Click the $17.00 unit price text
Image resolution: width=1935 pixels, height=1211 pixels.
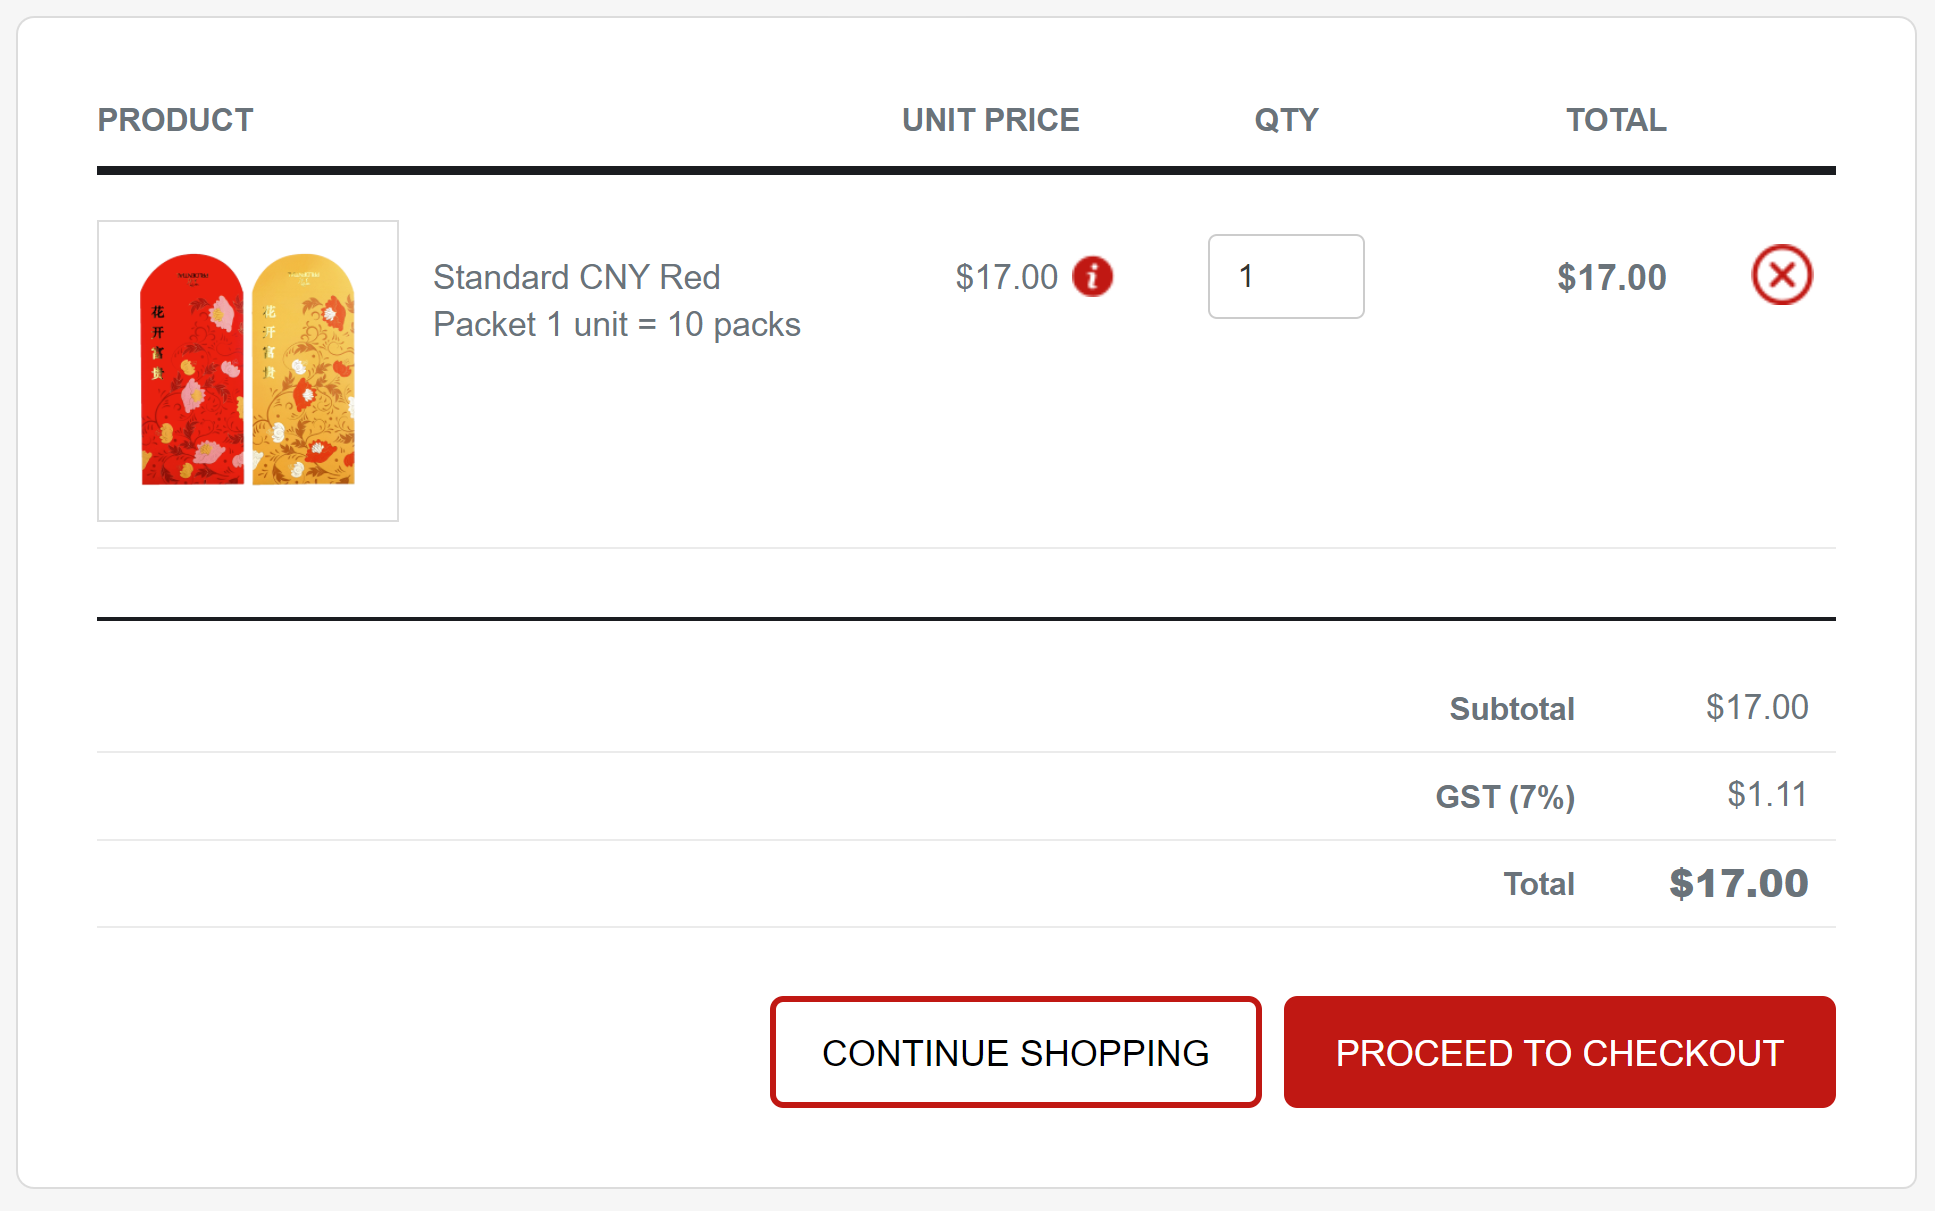(x=1006, y=277)
